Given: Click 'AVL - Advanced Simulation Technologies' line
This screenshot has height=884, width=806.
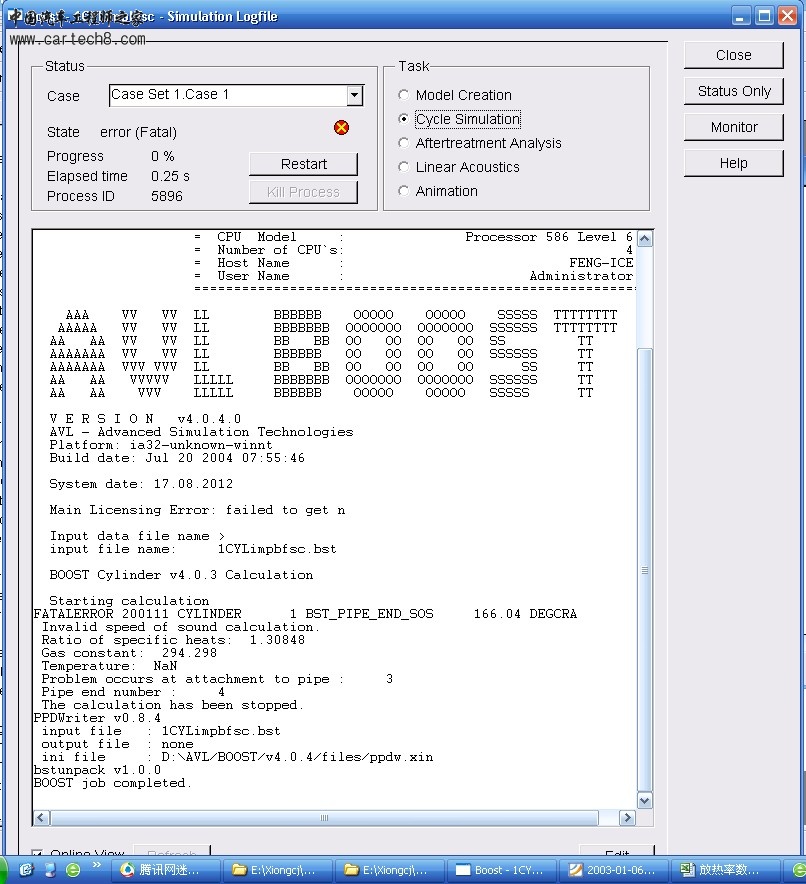Looking at the screenshot, I should coord(201,432).
